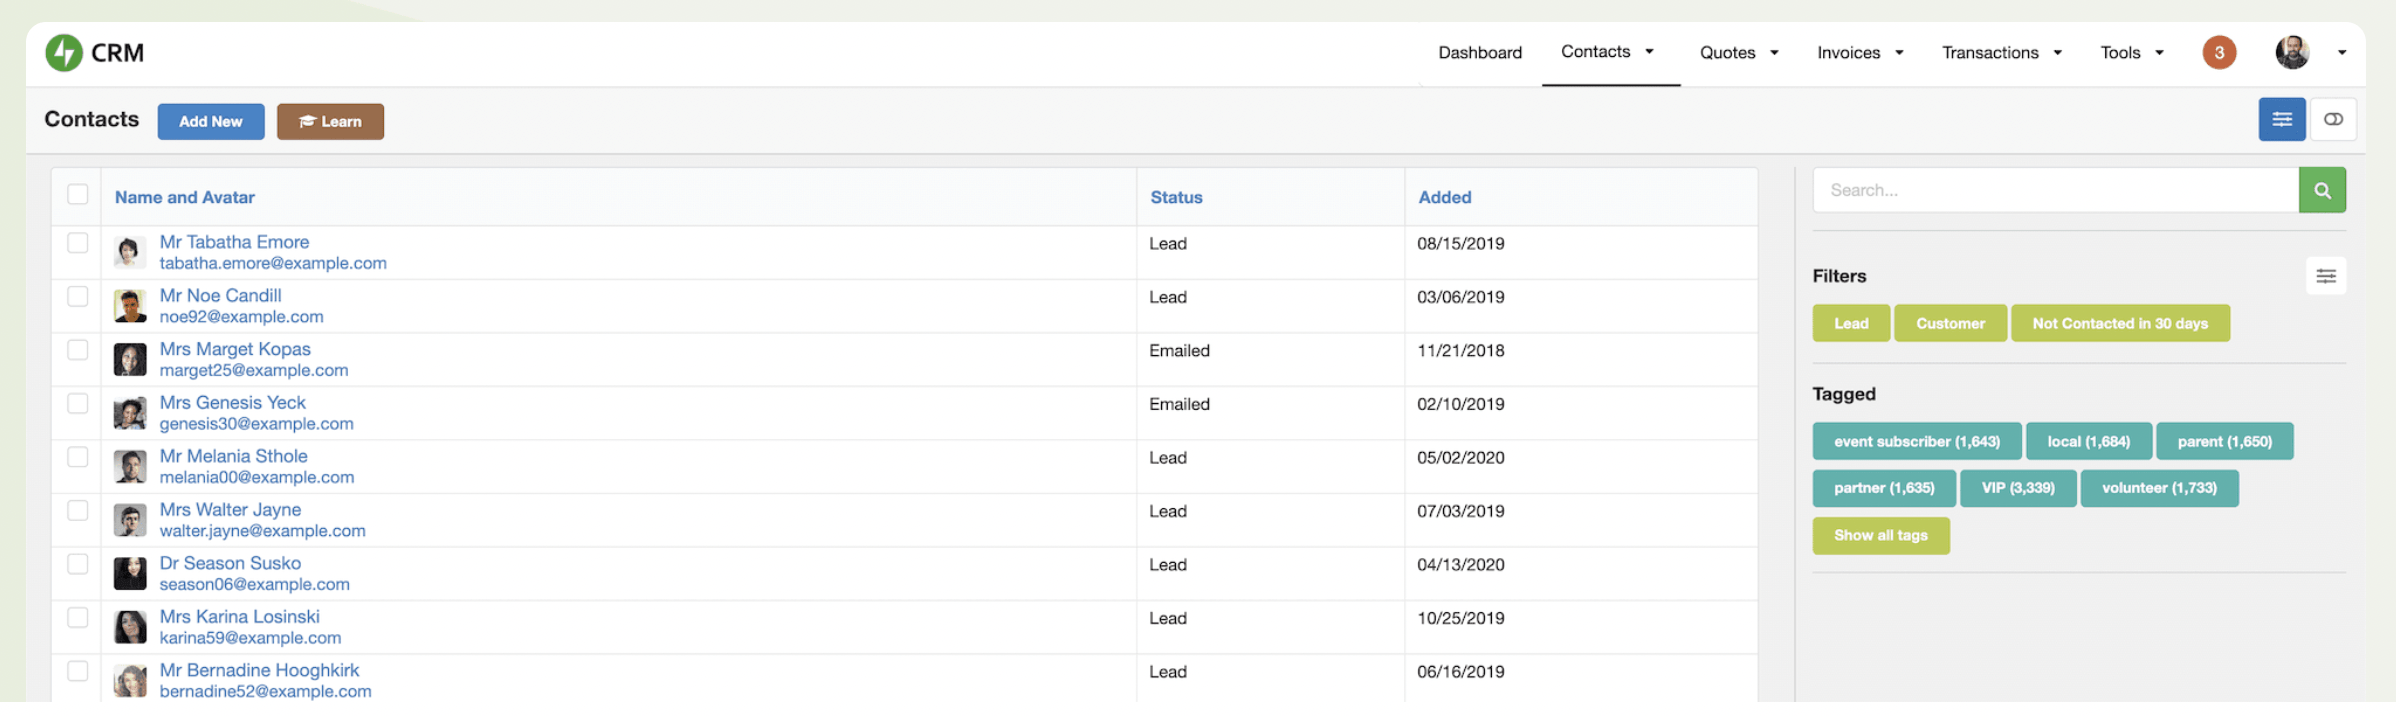The image size is (2396, 716).
Task: Open the Contacts menu item
Action: point(1595,52)
